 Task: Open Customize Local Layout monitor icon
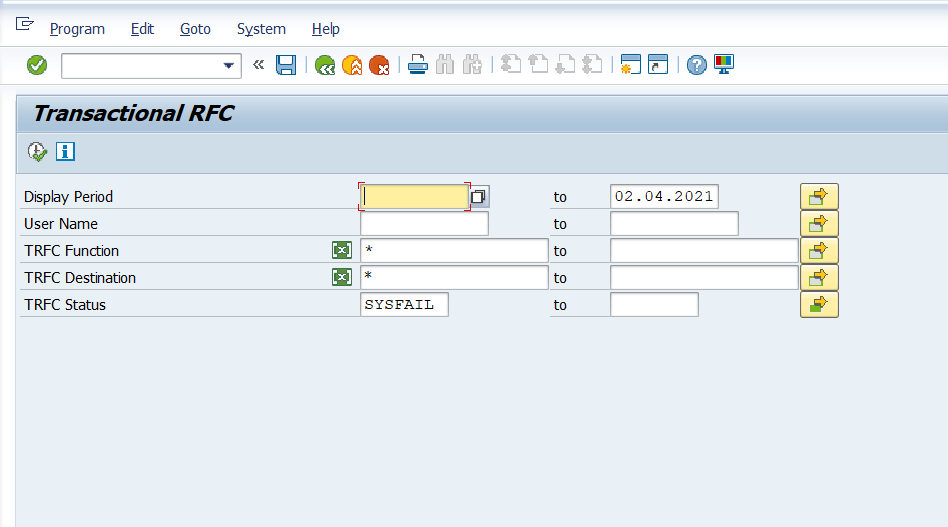(x=724, y=65)
